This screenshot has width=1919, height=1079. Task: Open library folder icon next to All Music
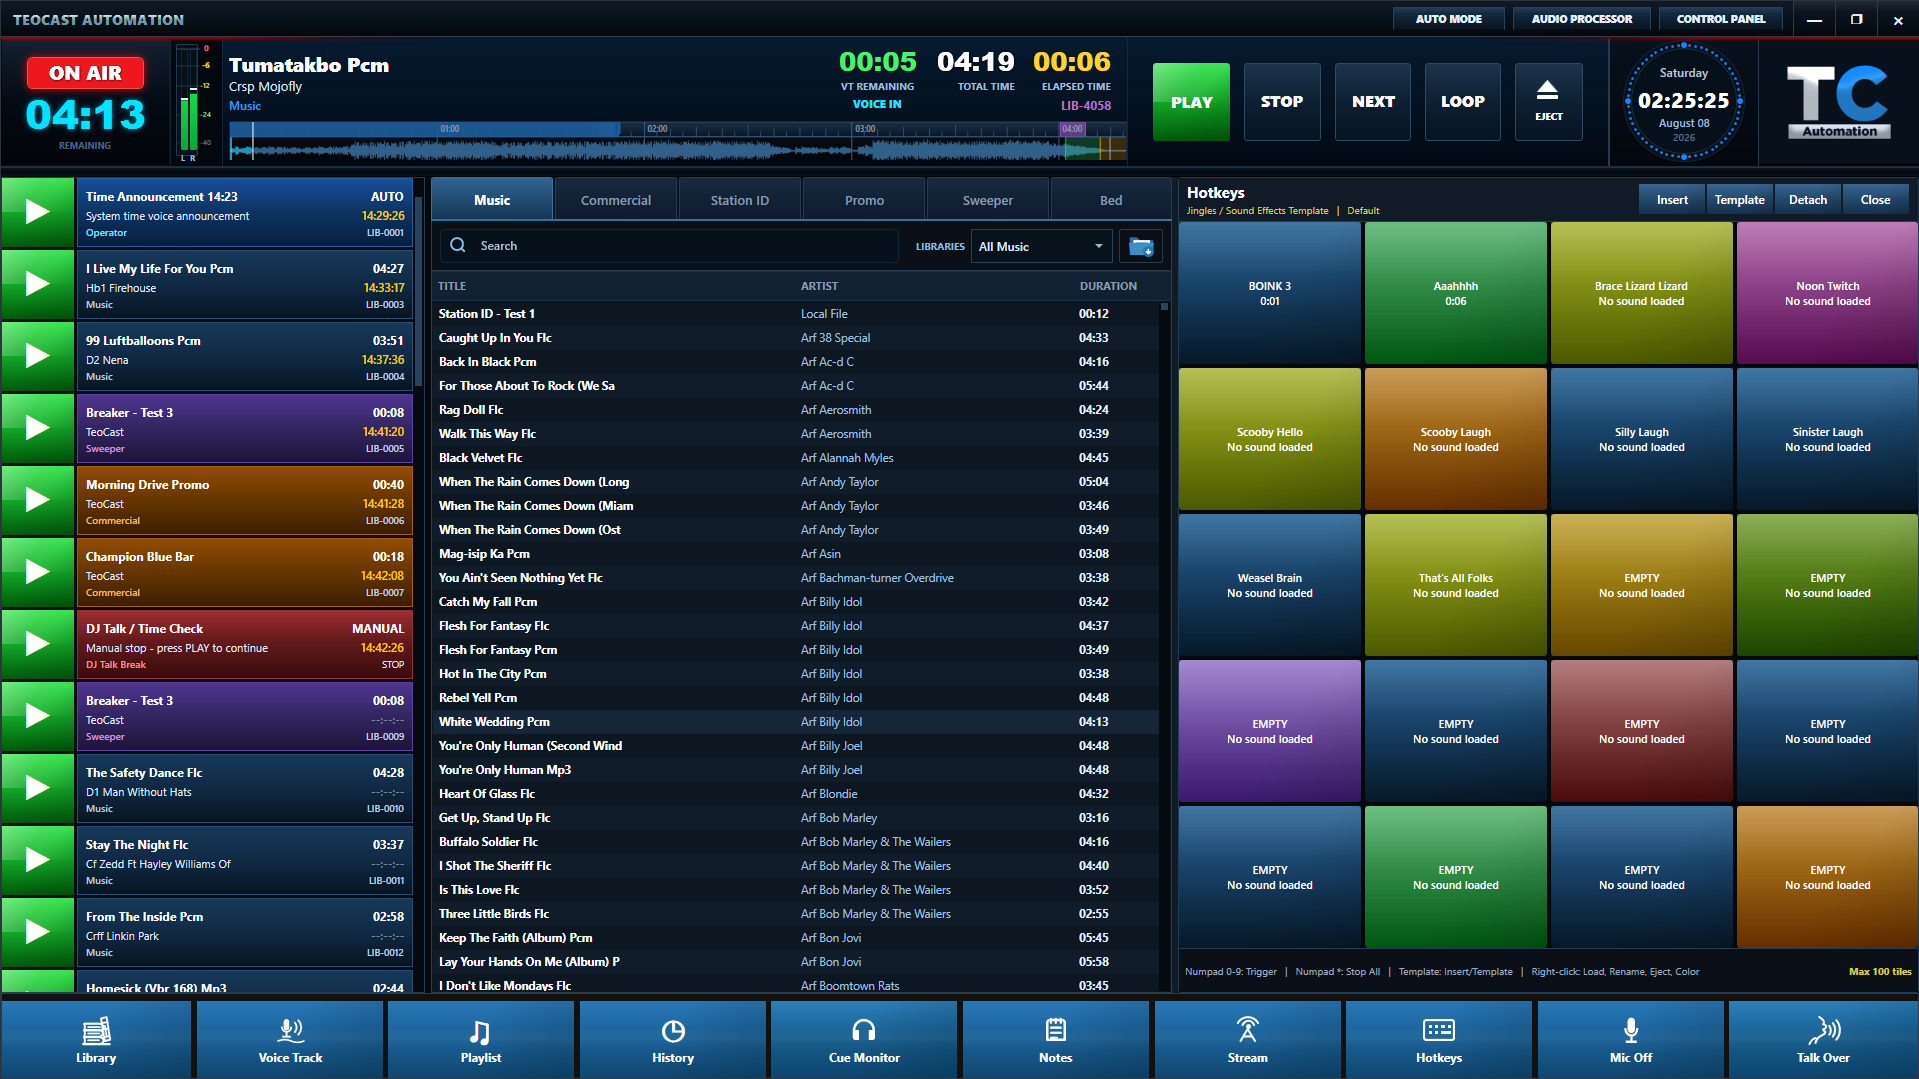click(1140, 246)
